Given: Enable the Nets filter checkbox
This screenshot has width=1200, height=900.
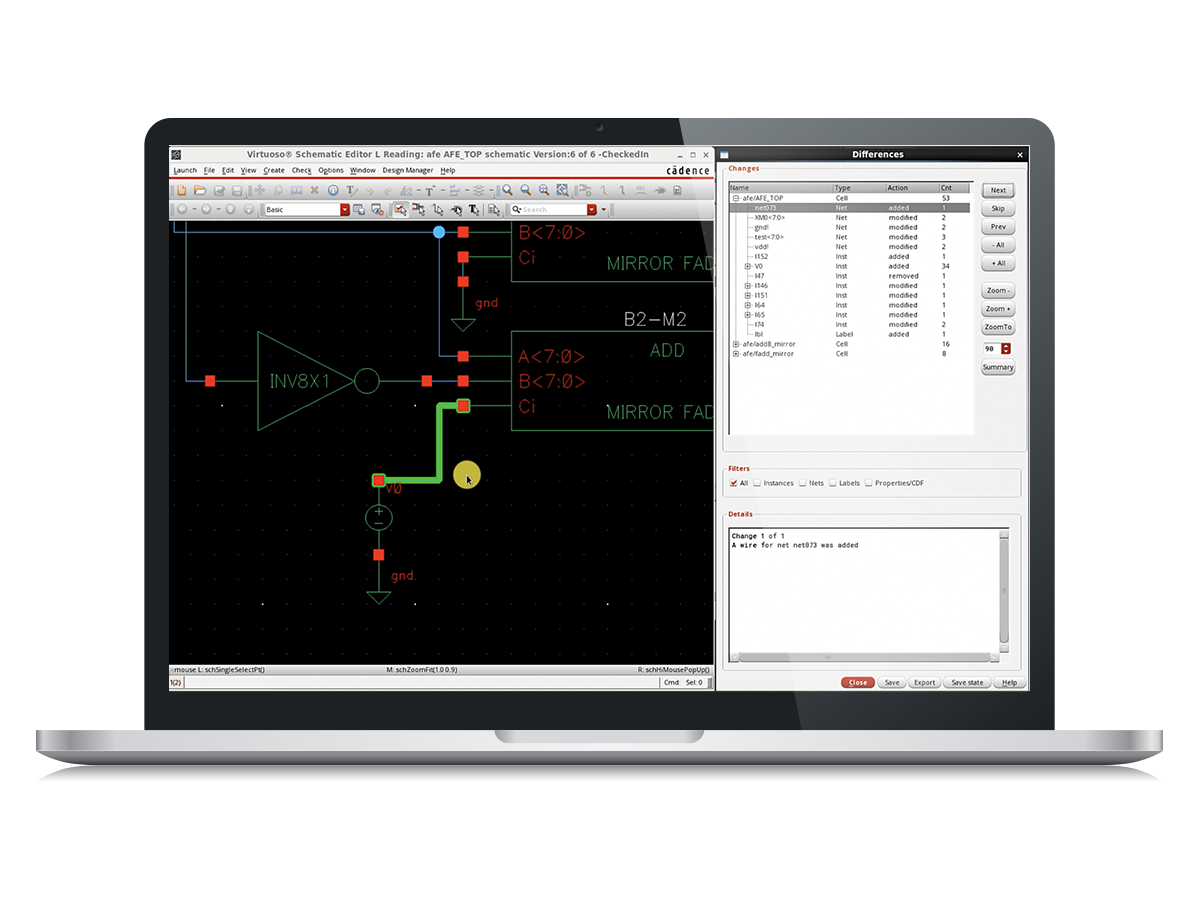Looking at the screenshot, I should pos(803,483).
